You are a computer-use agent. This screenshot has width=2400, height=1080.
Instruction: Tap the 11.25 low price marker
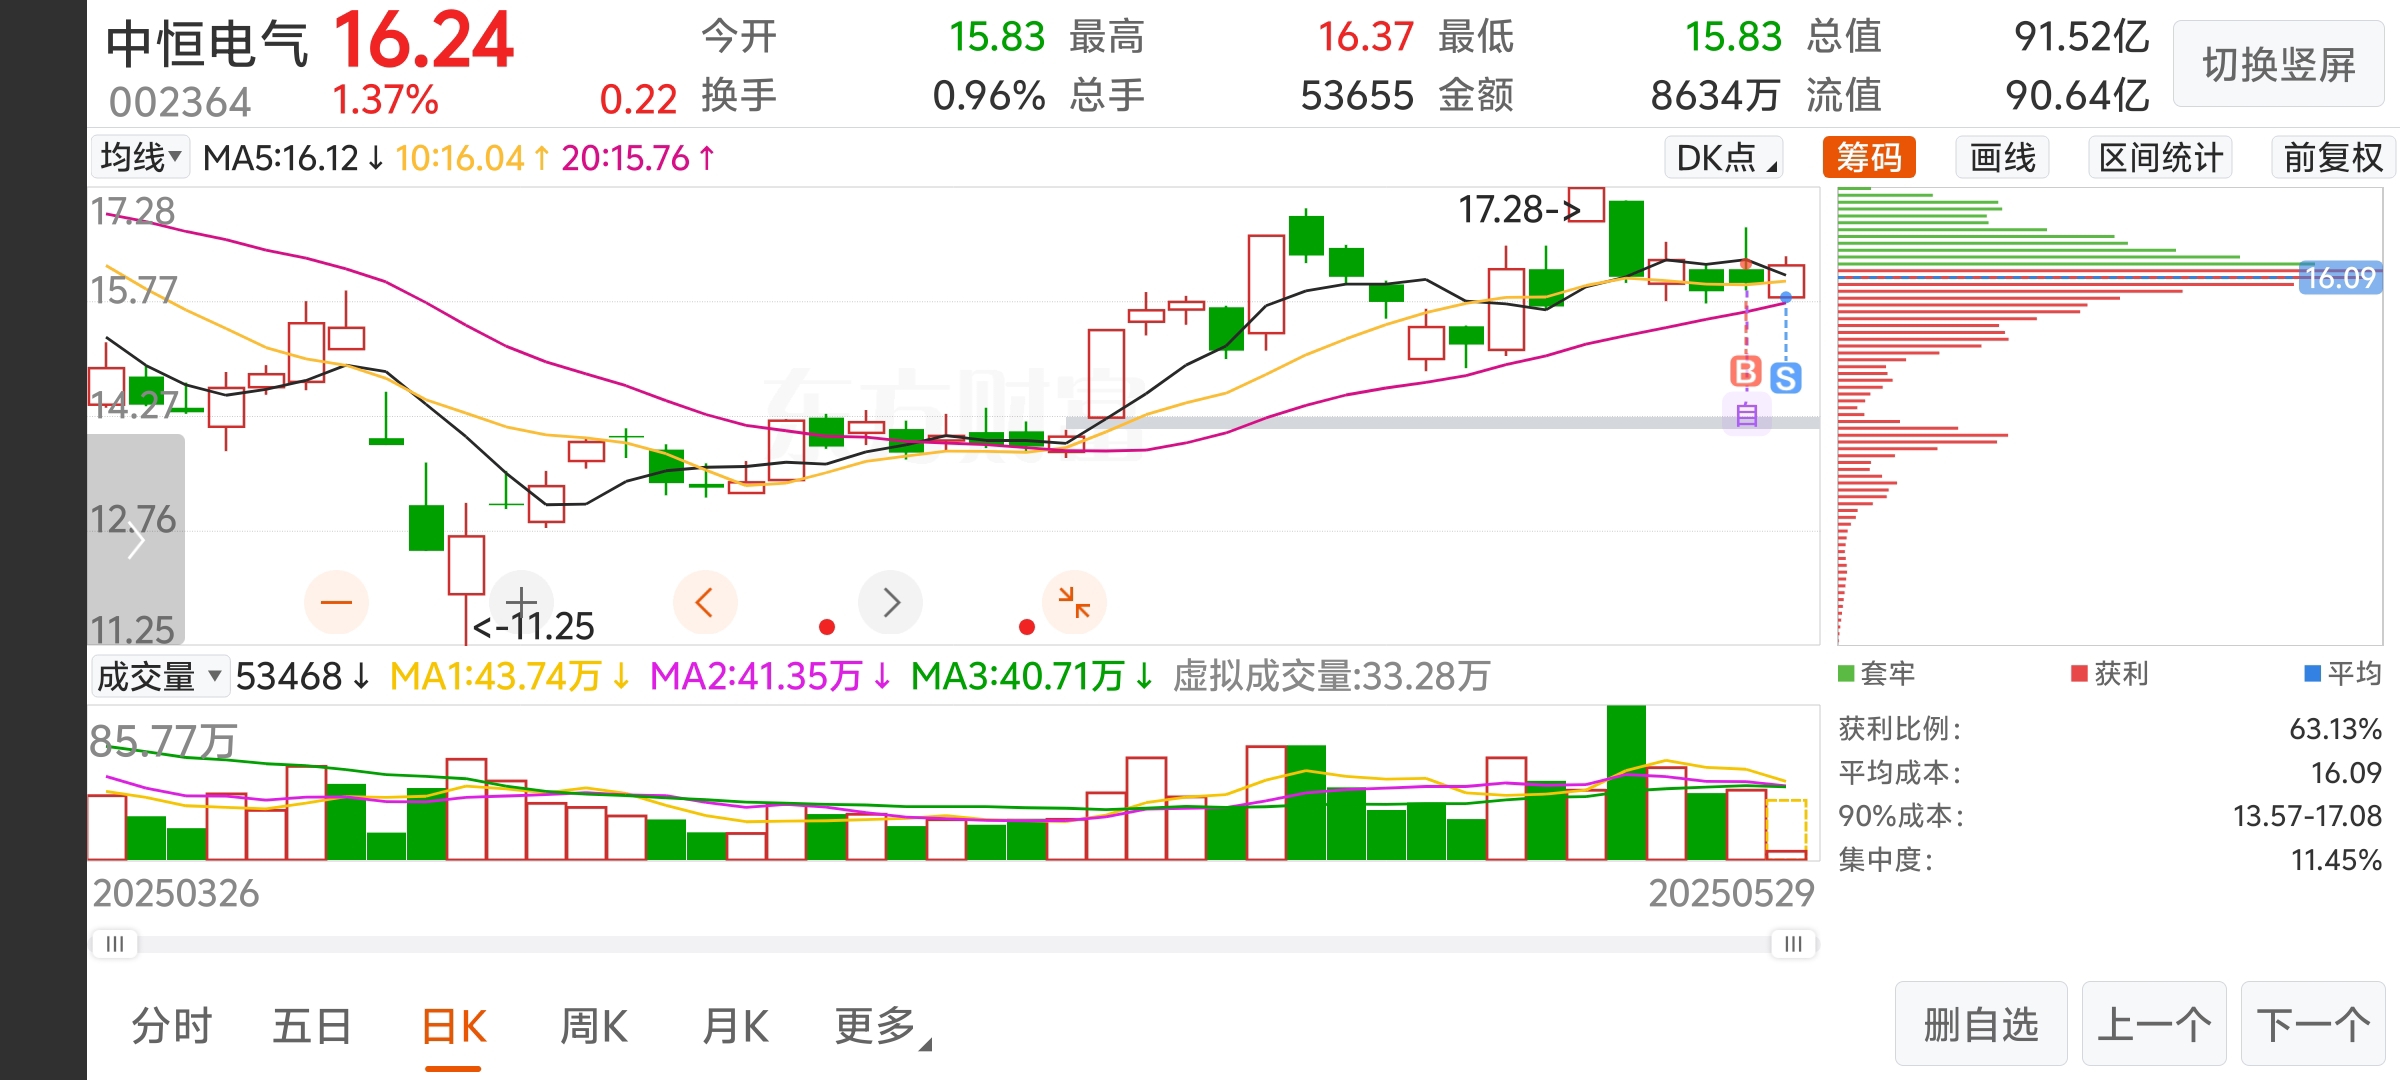click(x=534, y=626)
